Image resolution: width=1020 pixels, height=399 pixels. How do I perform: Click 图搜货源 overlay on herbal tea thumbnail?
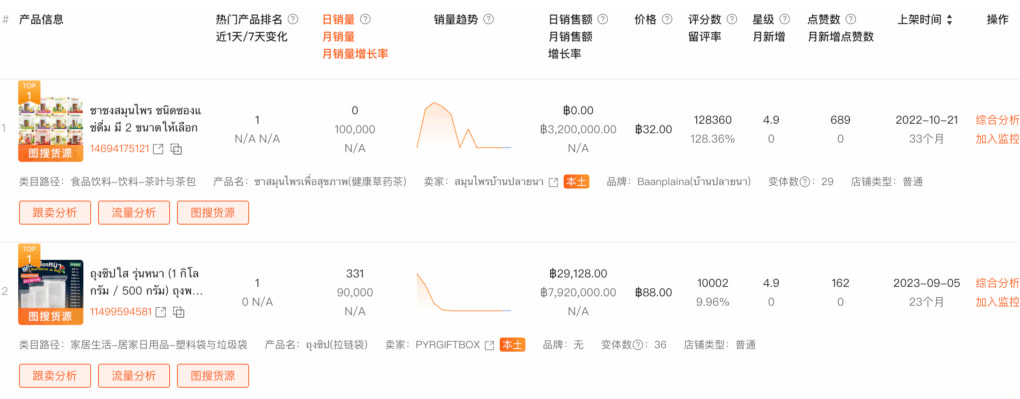[51, 153]
